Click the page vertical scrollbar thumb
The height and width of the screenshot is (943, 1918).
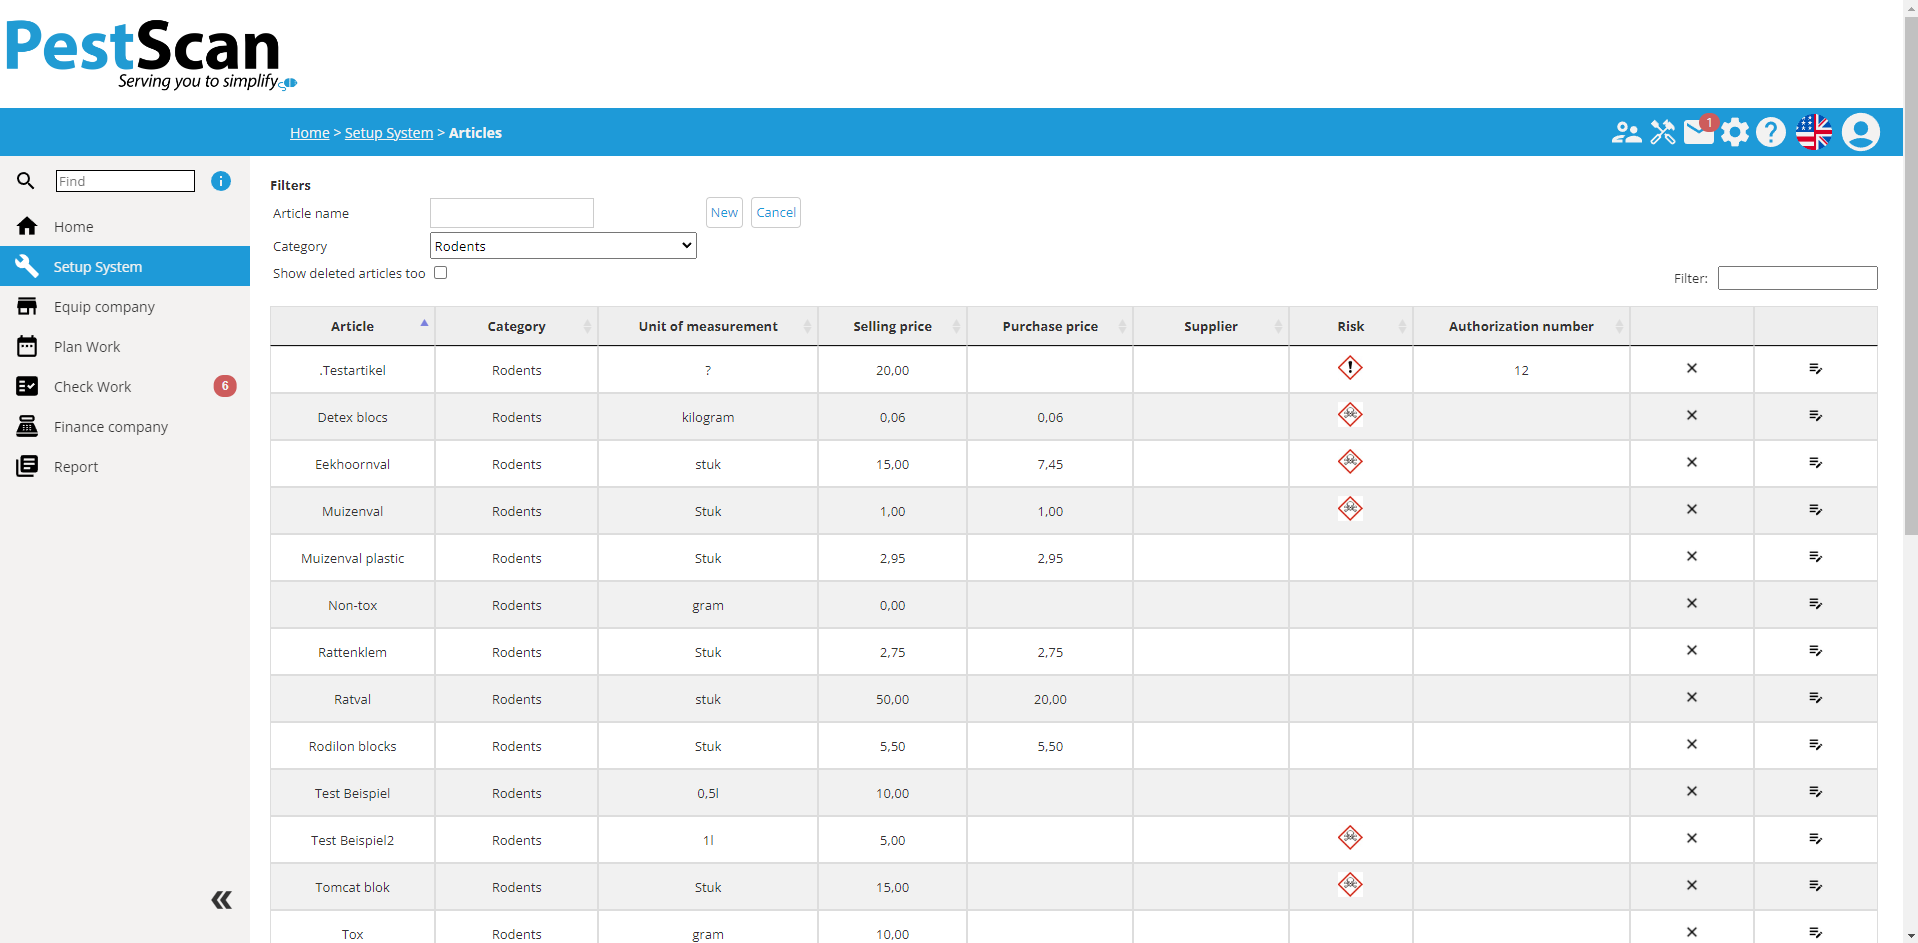[1911, 275]
